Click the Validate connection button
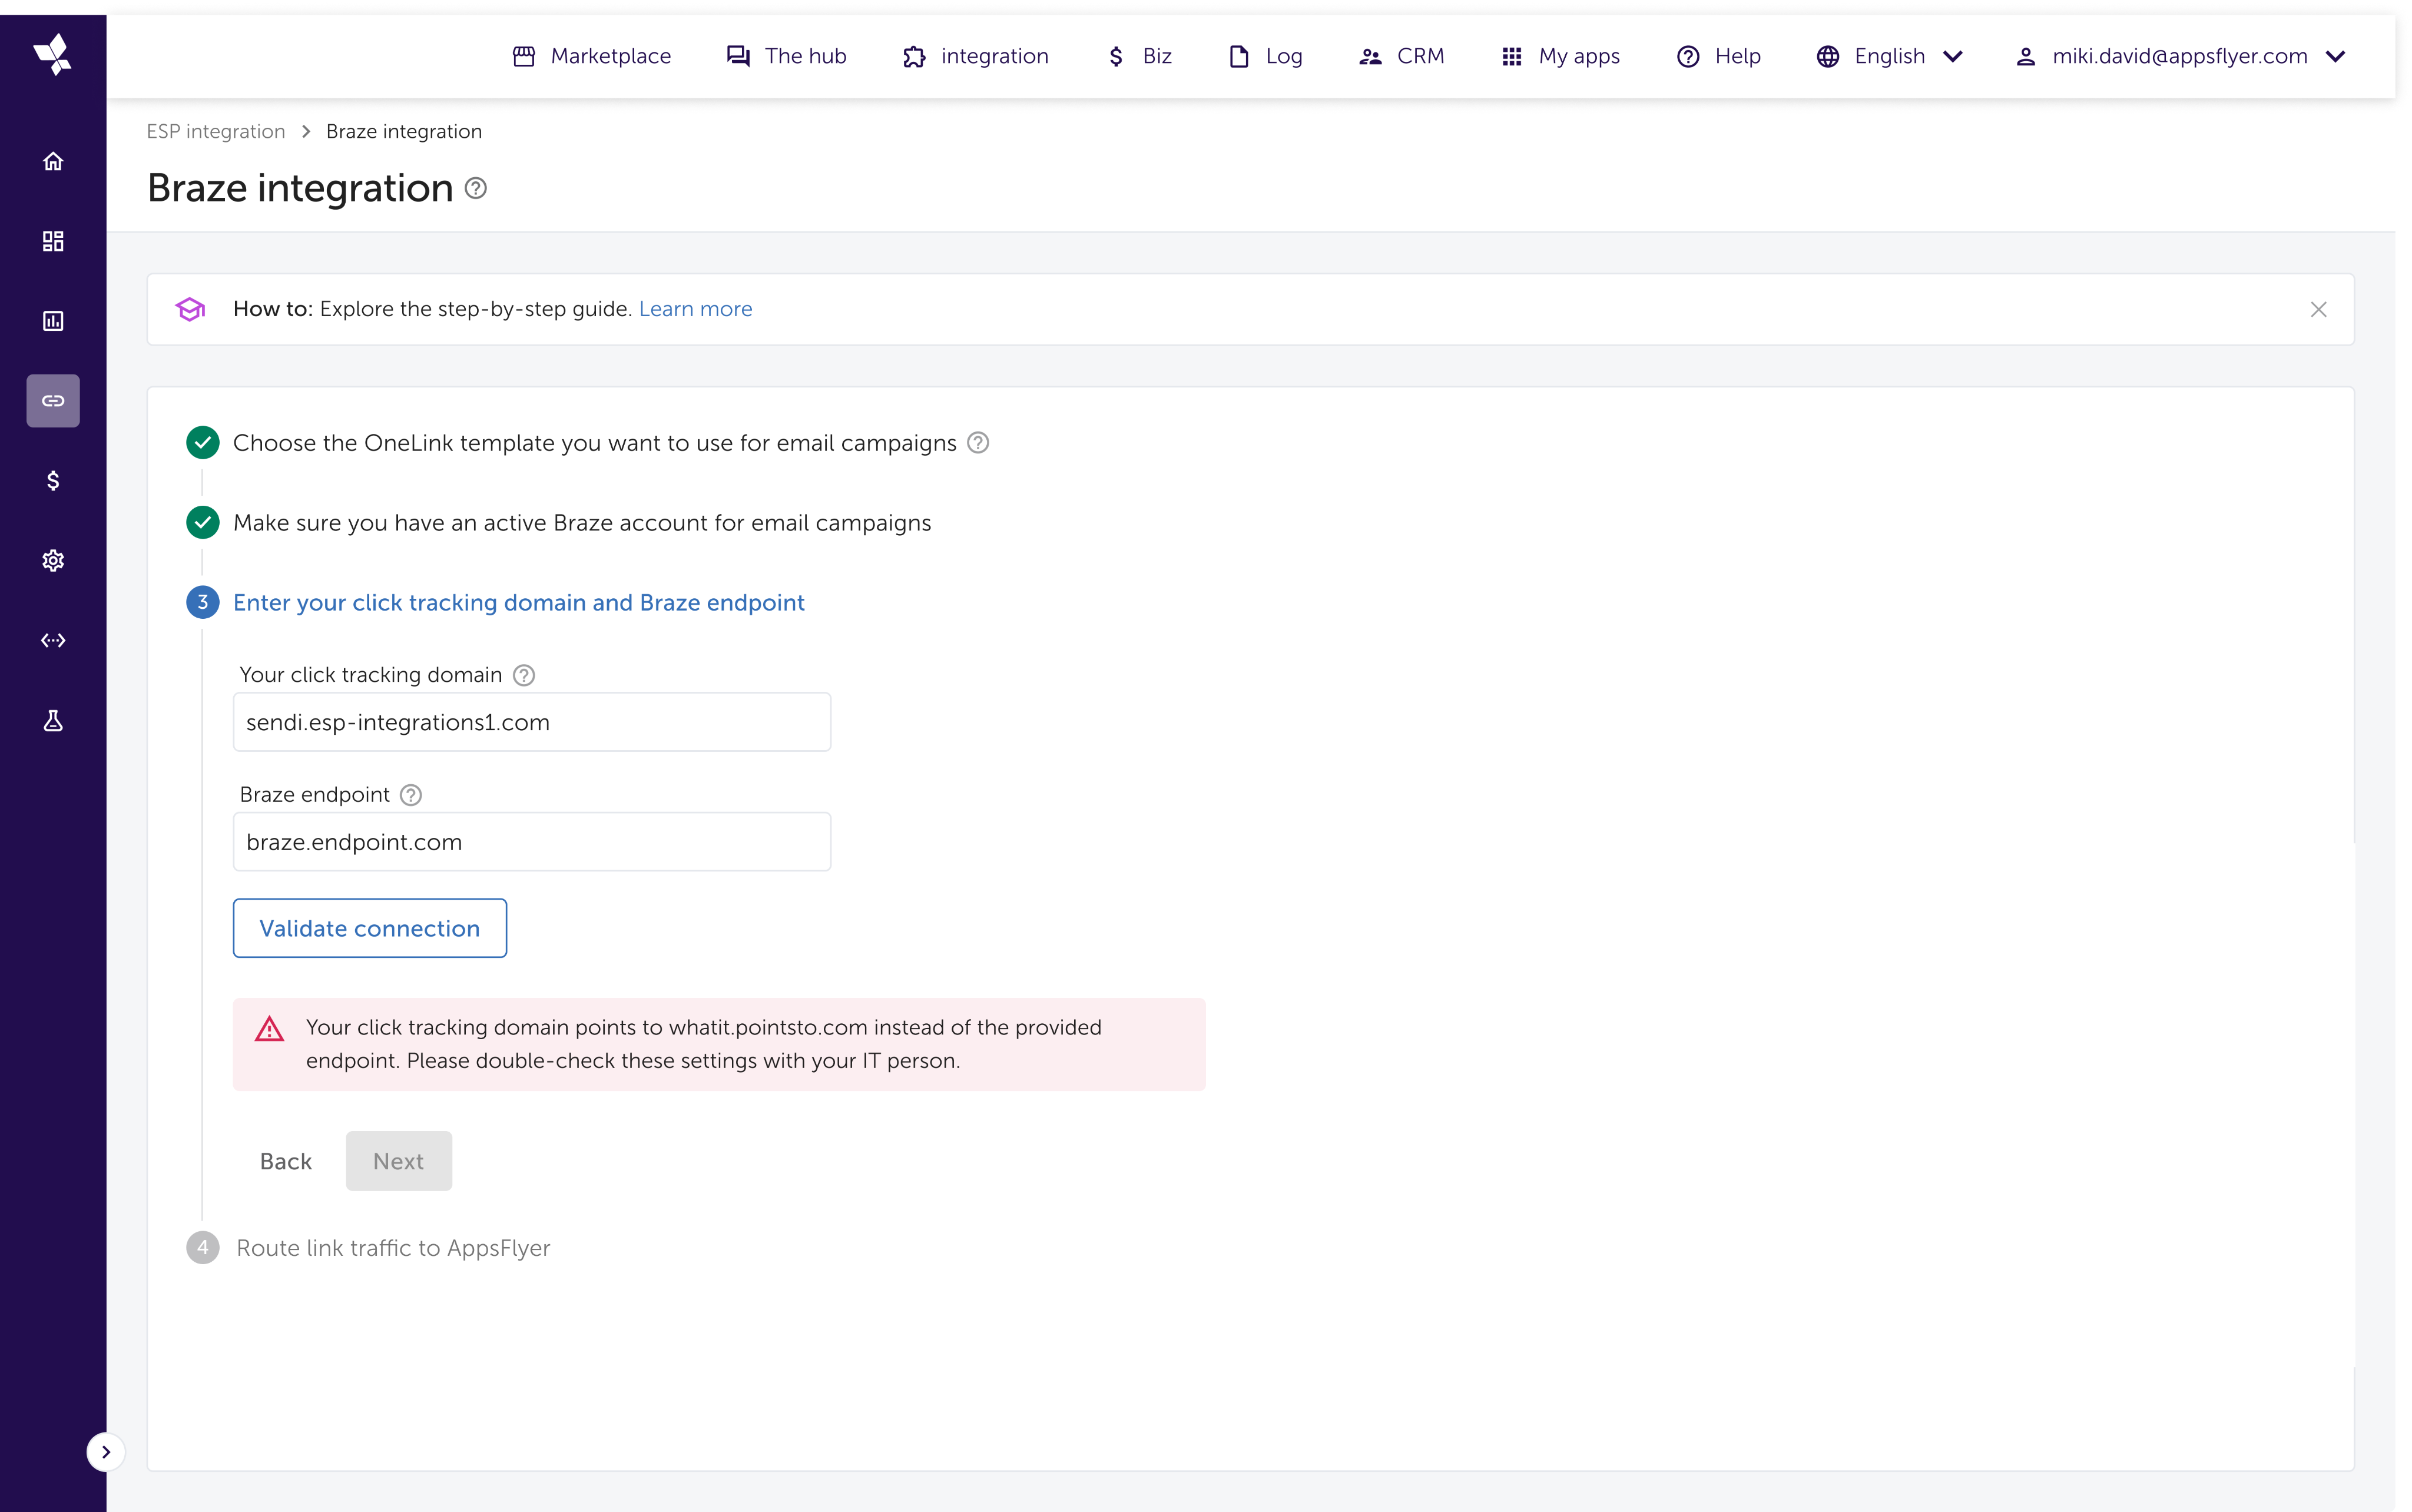This screenshot has height=1512, width=2412. pyautogui.click(x=370, y=928)
